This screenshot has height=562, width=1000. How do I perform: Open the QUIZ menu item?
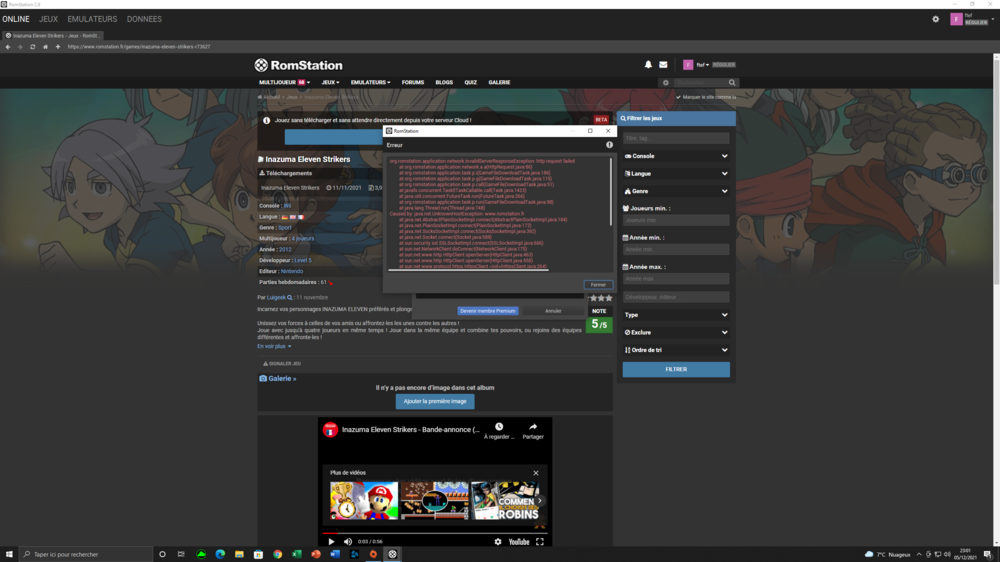(471, 82)
